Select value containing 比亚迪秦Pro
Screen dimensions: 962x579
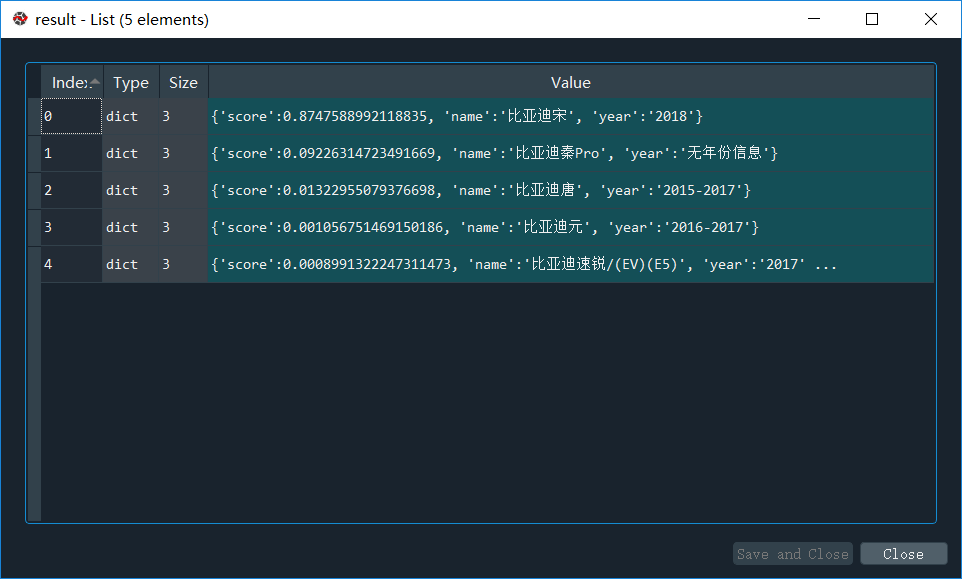[571, 153]
